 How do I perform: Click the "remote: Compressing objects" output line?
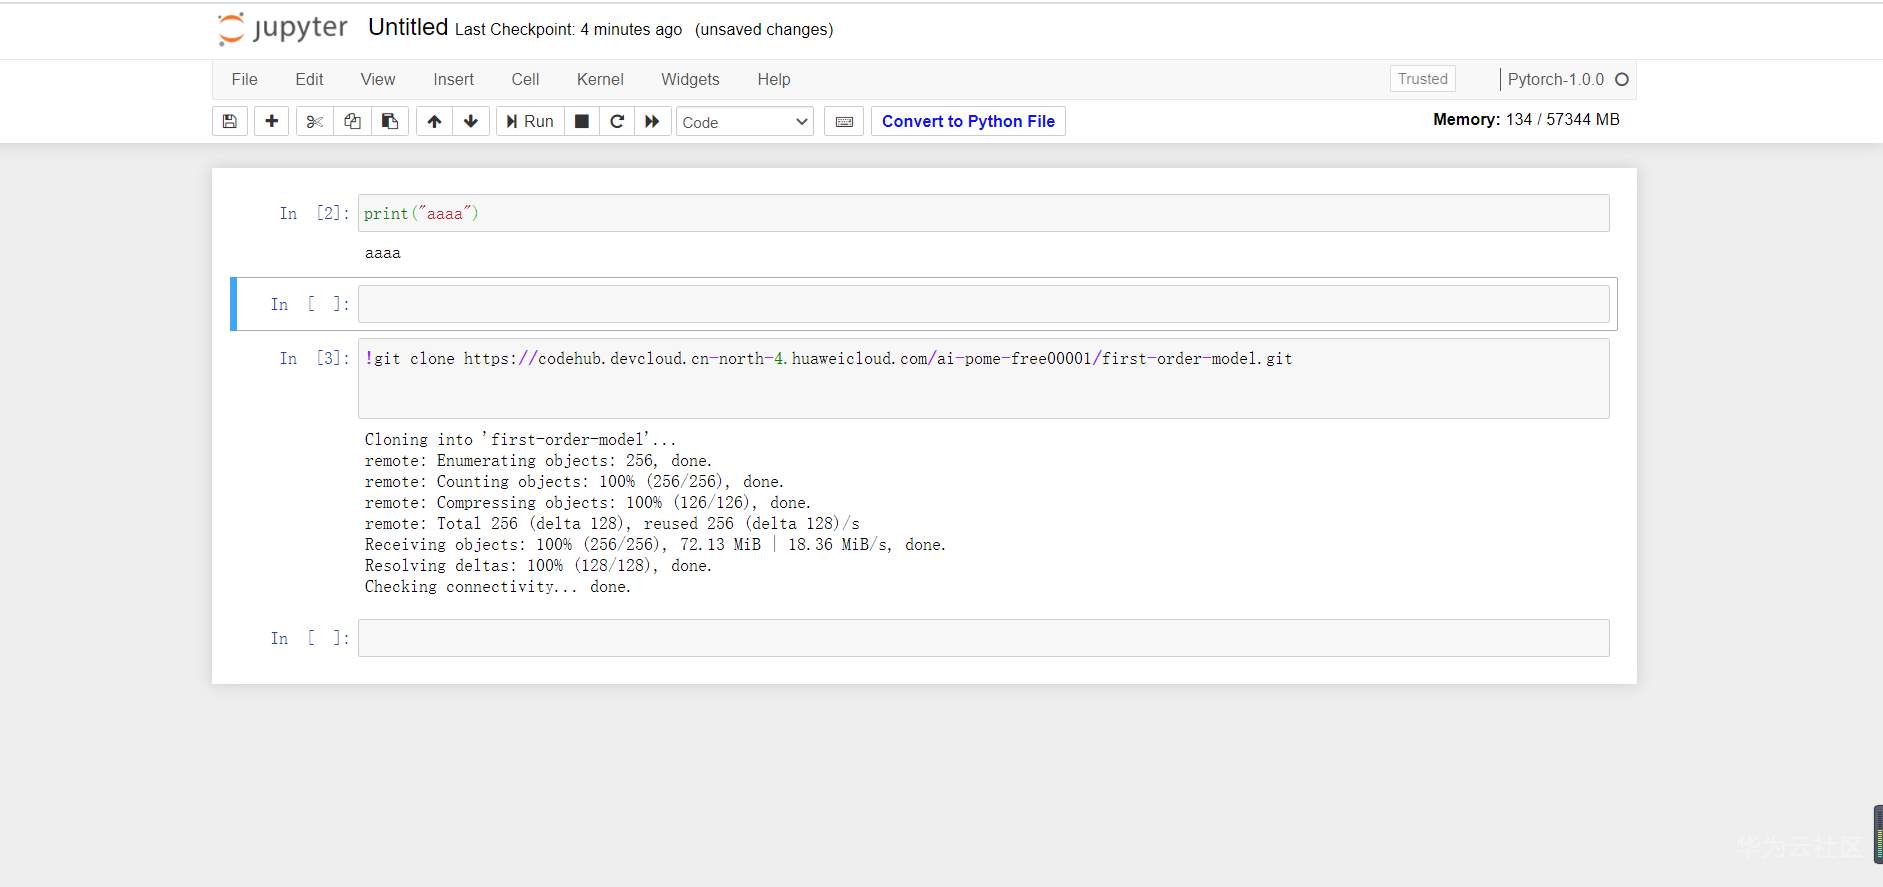coord(588,503)
